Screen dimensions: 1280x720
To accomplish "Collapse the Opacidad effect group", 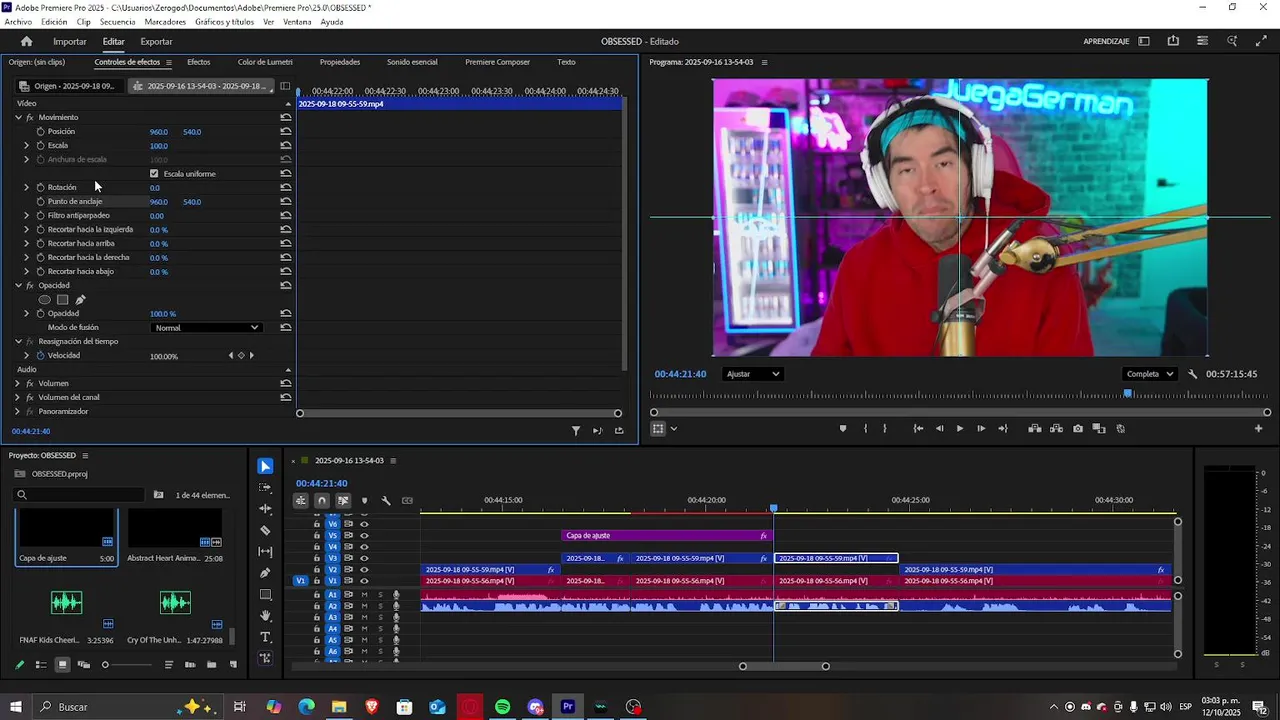I will (18, 285).
